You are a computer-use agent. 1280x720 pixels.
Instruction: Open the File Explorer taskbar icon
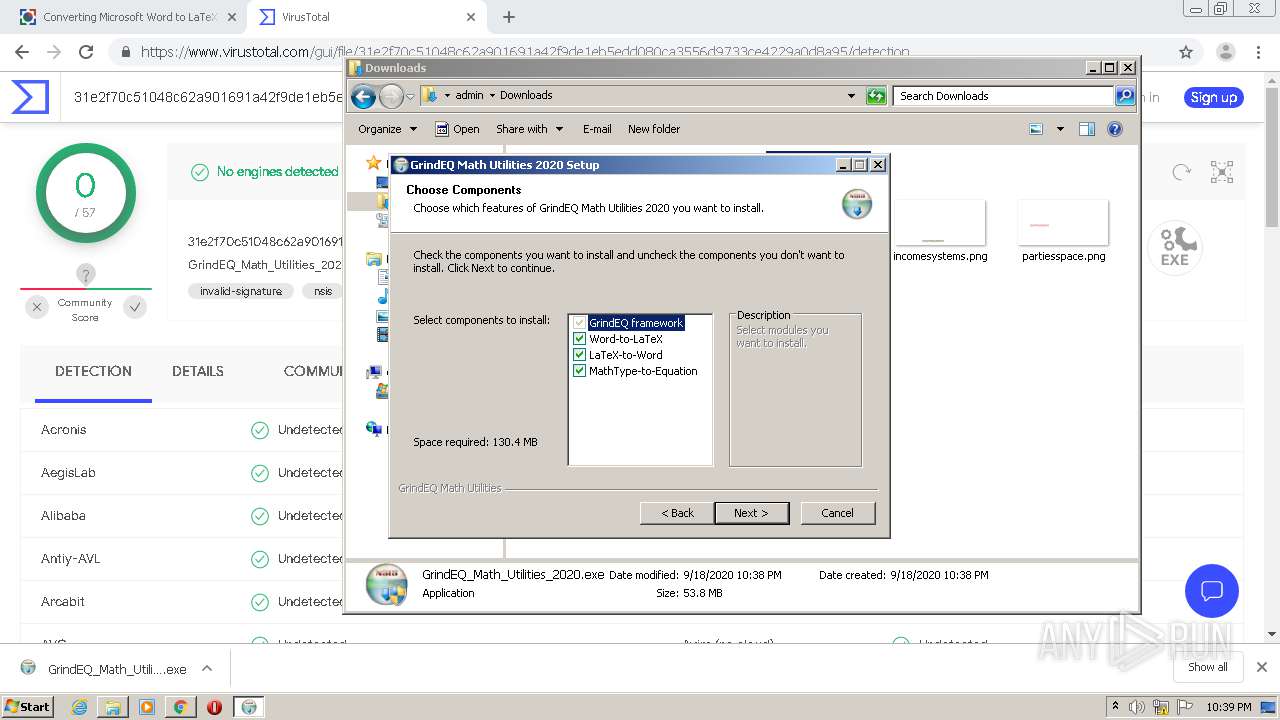[113, 707]
